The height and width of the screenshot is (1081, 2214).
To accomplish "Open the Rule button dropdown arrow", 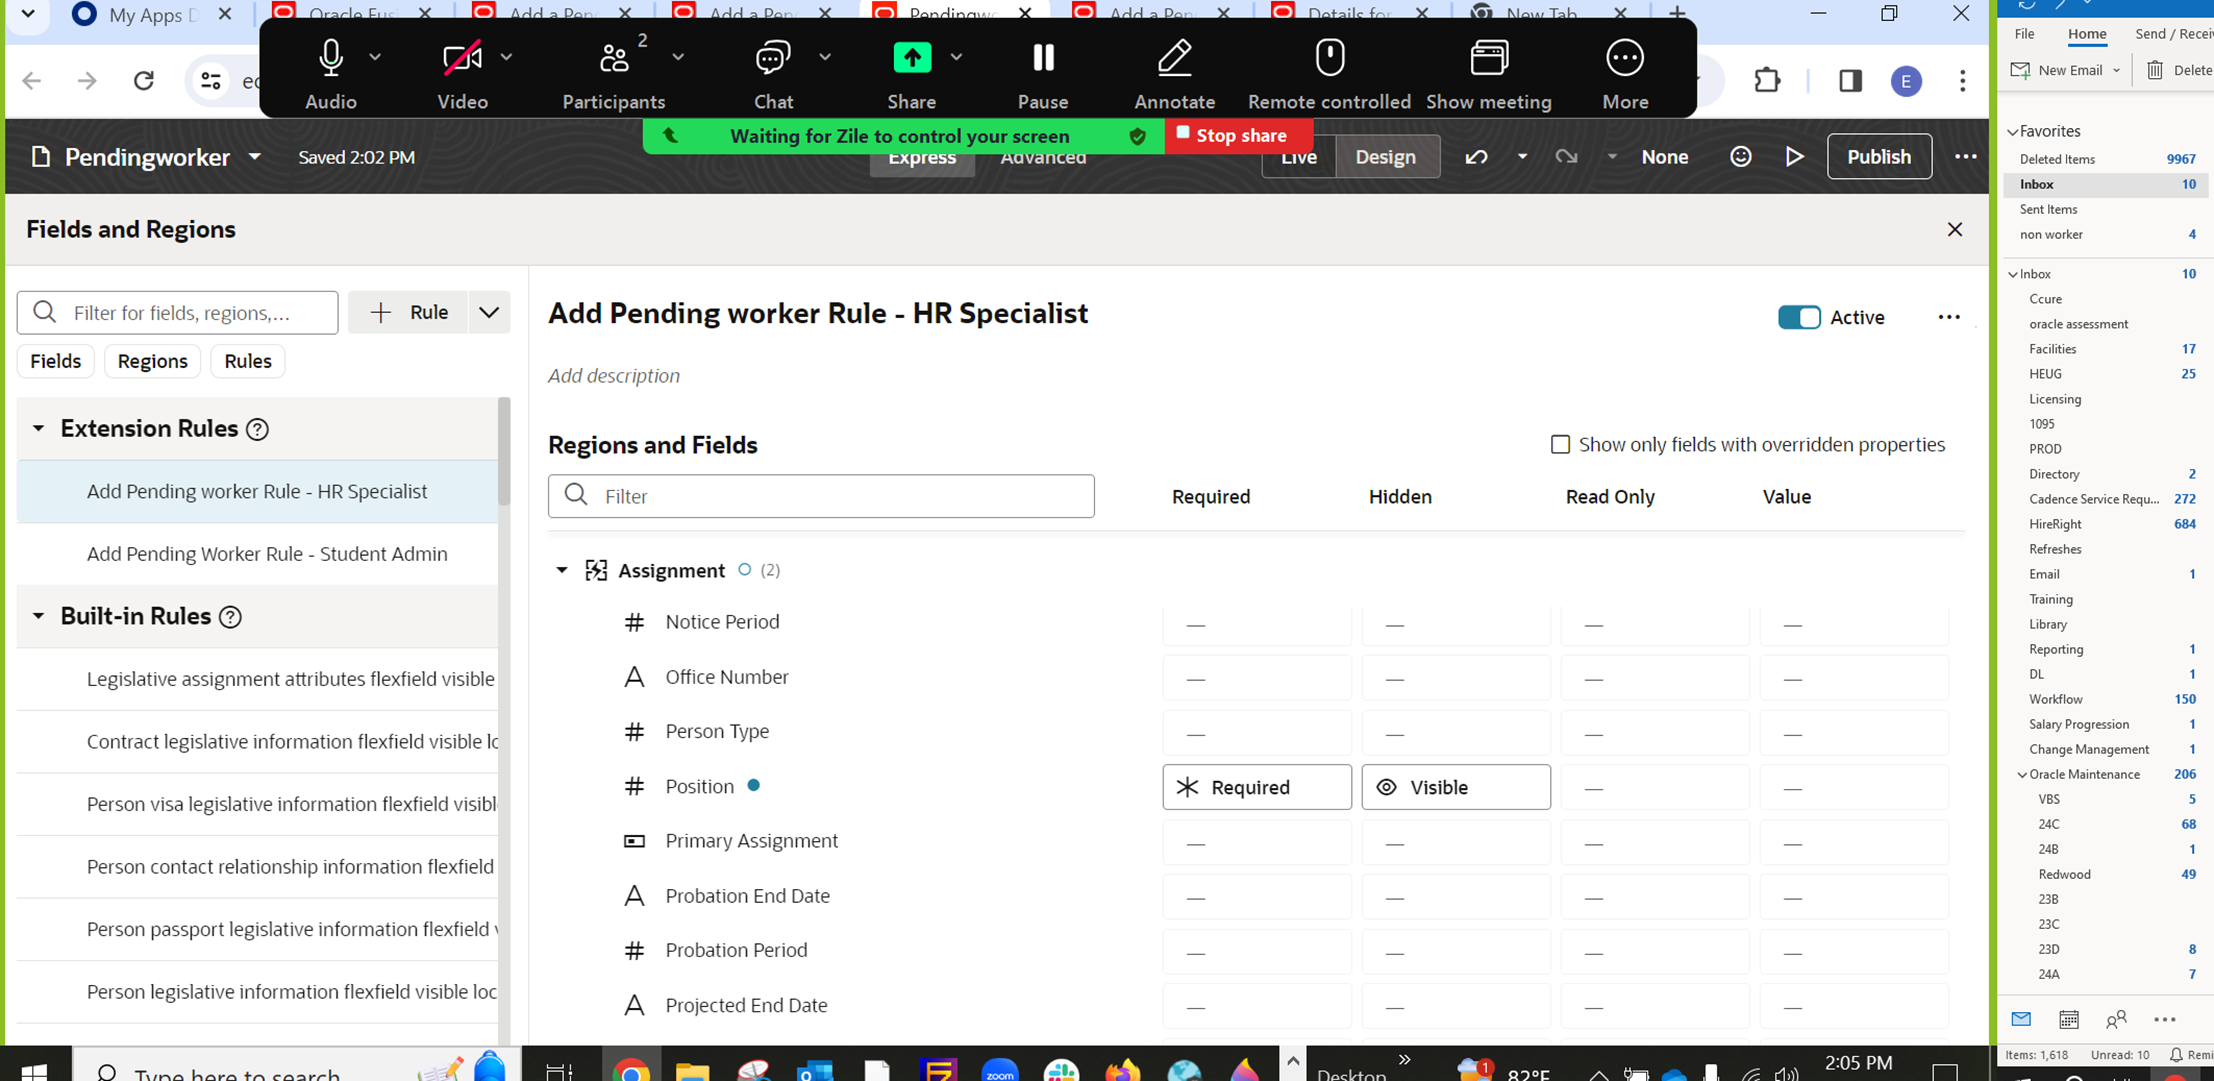I will [489, 313].
